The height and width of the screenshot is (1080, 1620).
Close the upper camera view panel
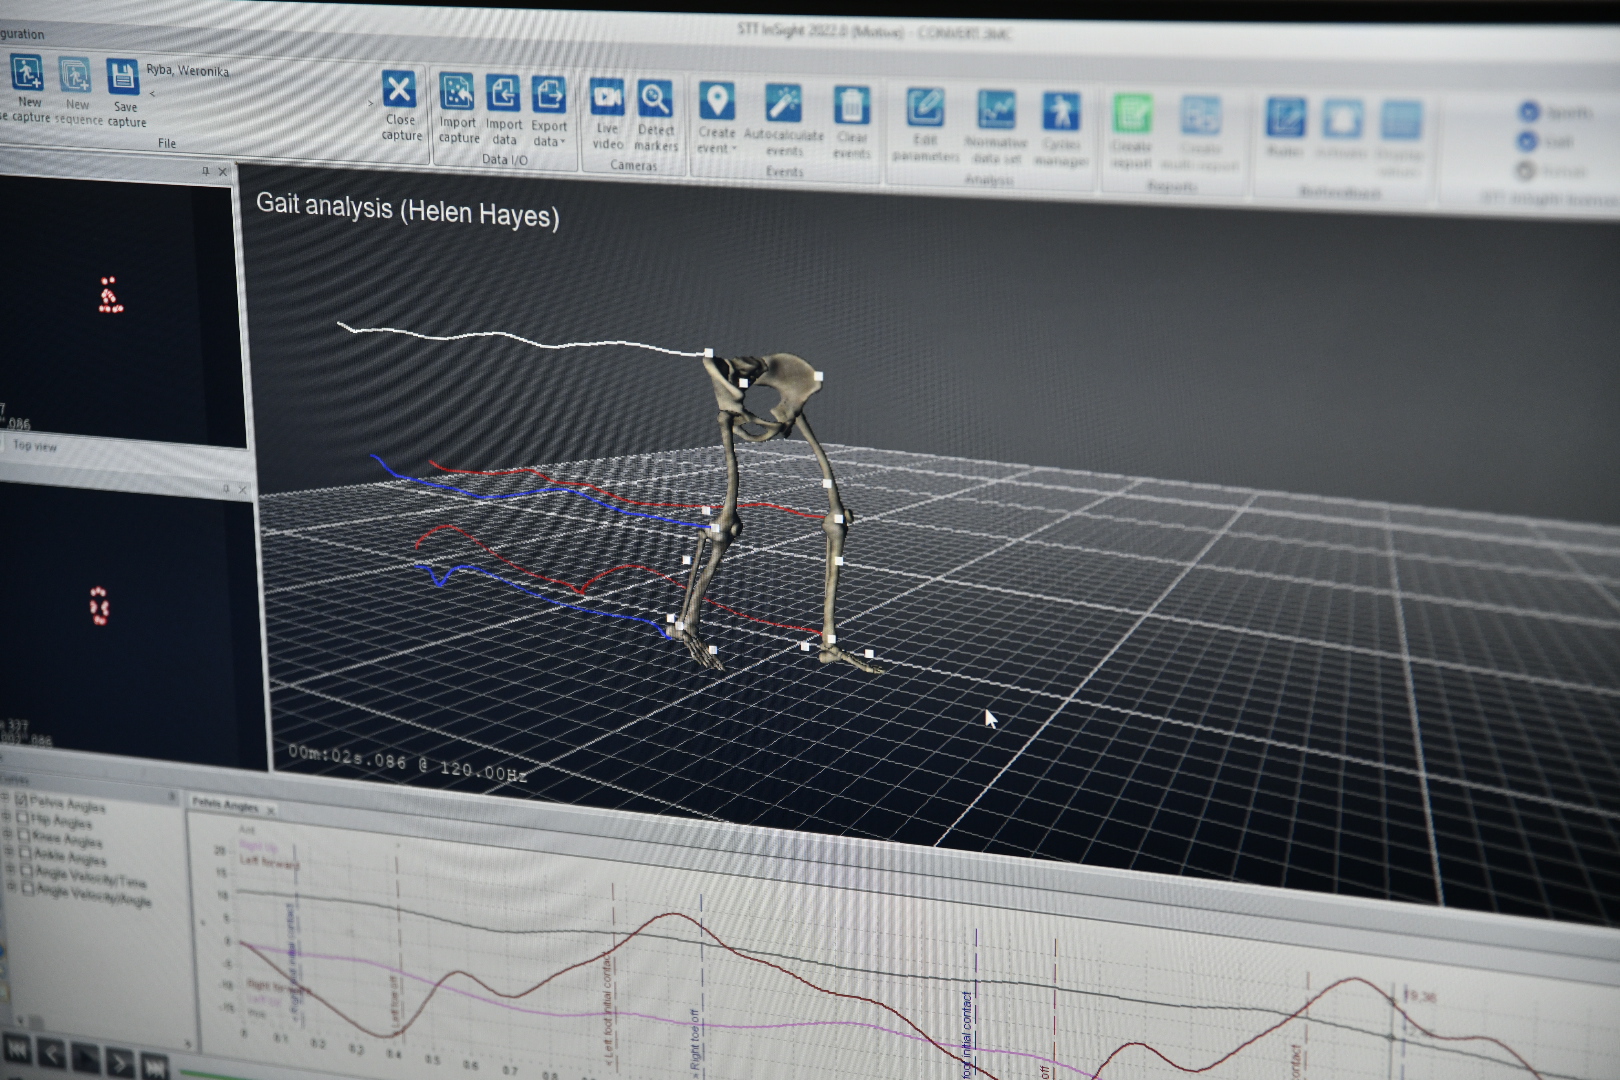223,172
